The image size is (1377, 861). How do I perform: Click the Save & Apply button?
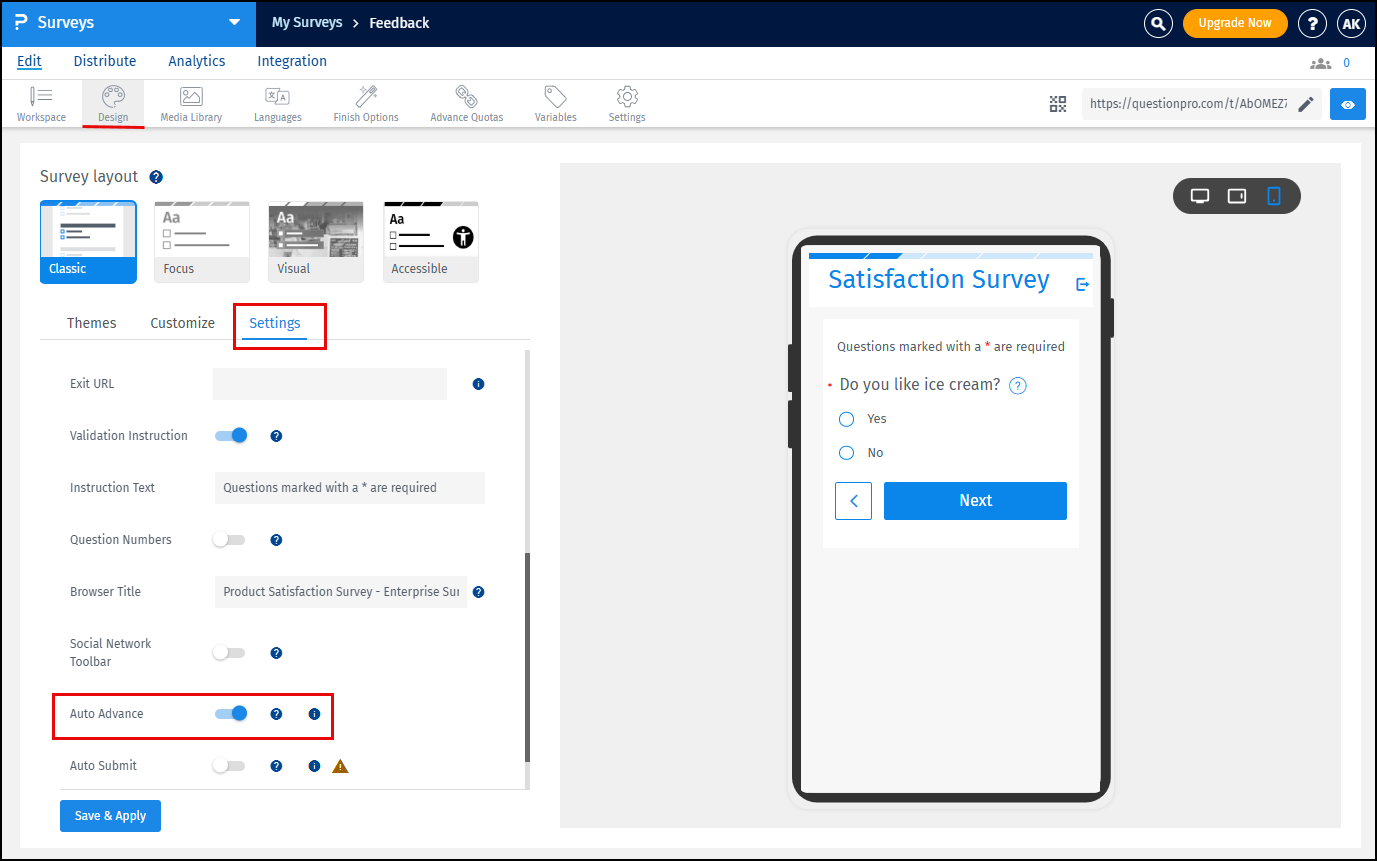click(x=110, y=815)
